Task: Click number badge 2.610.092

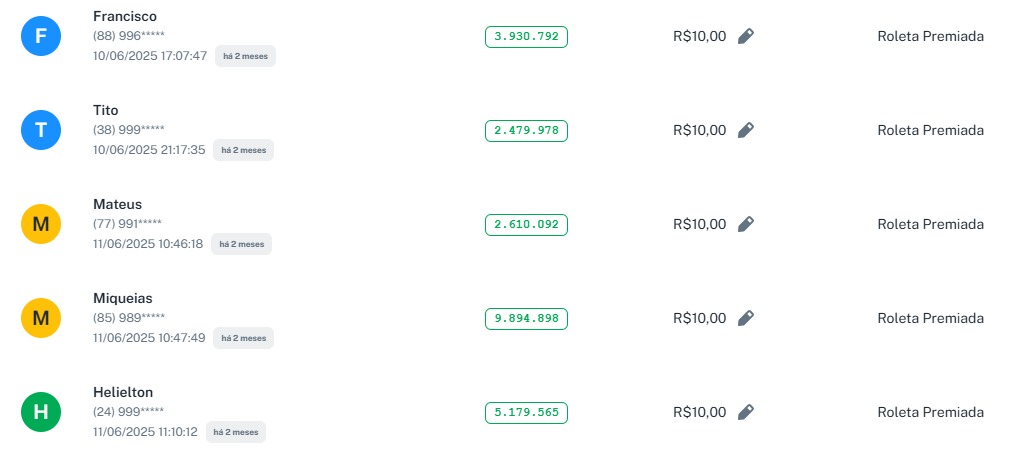Action: [526, 225]
